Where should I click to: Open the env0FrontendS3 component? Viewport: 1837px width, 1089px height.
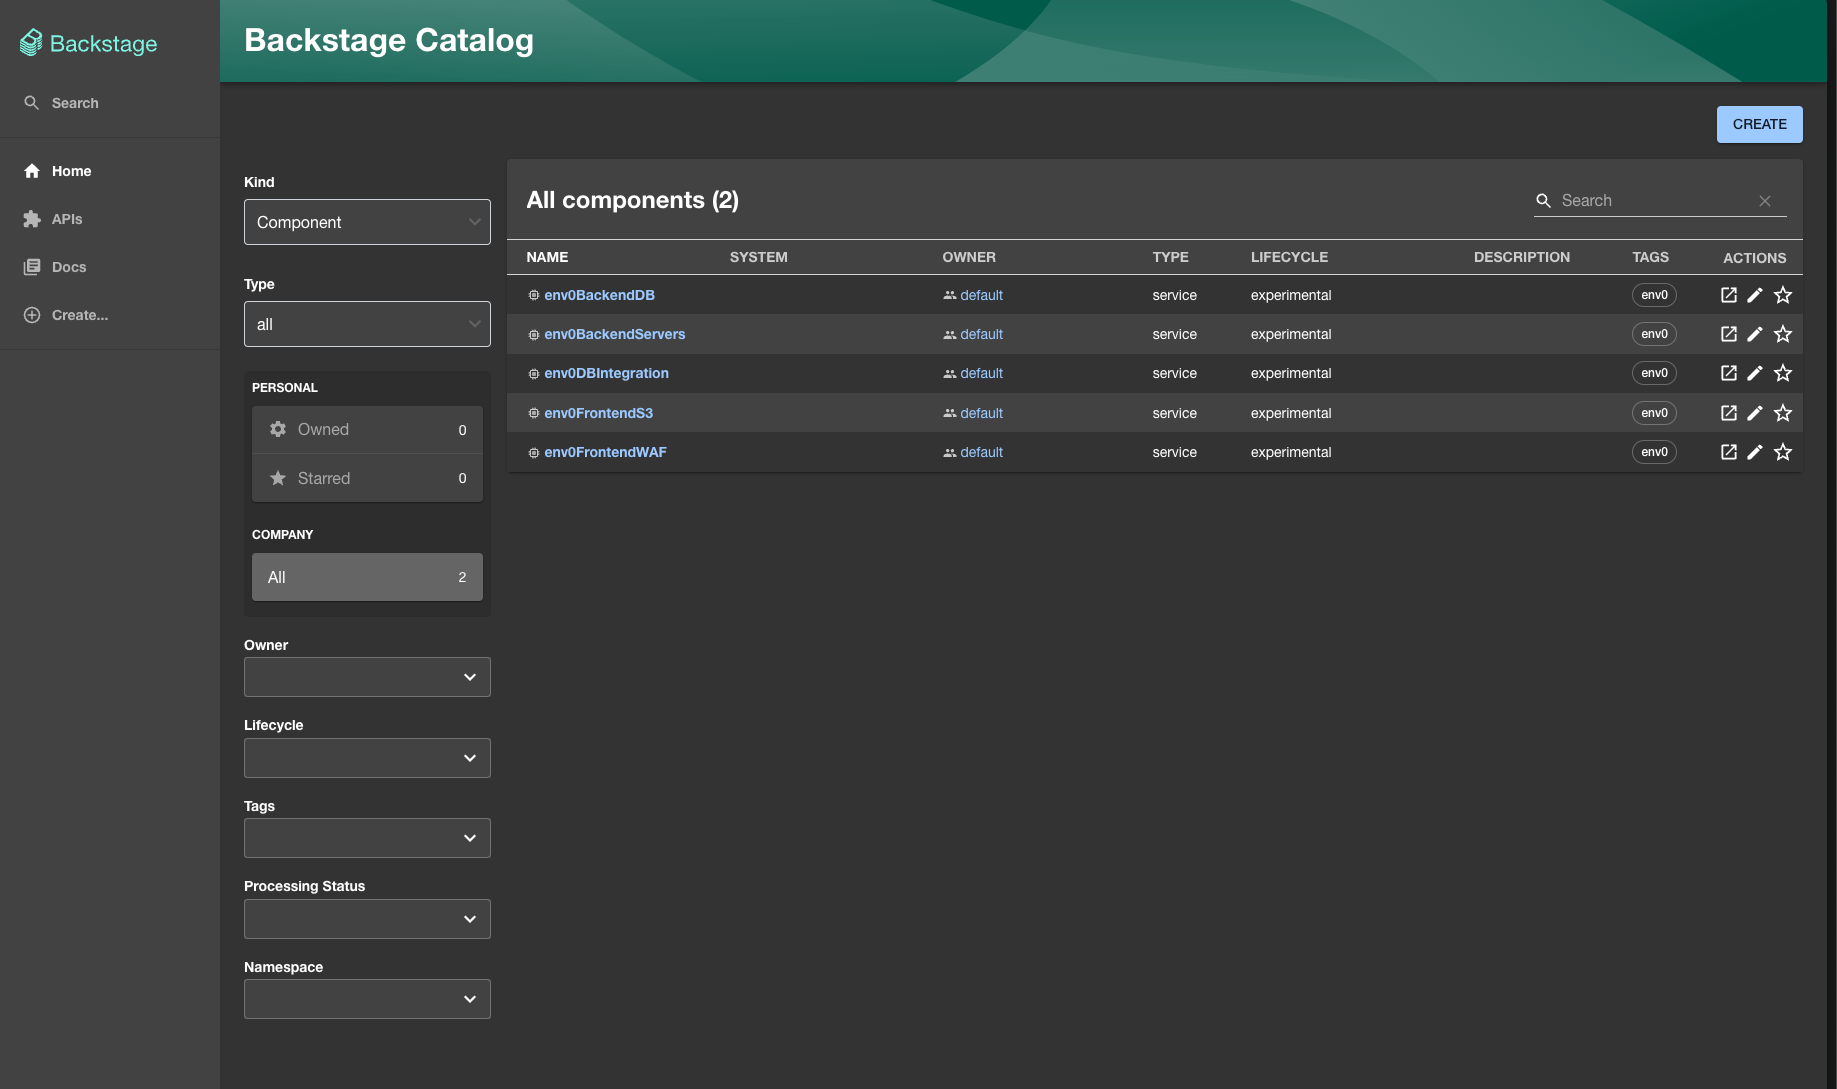pyautogui.click(x=598, y=413)
